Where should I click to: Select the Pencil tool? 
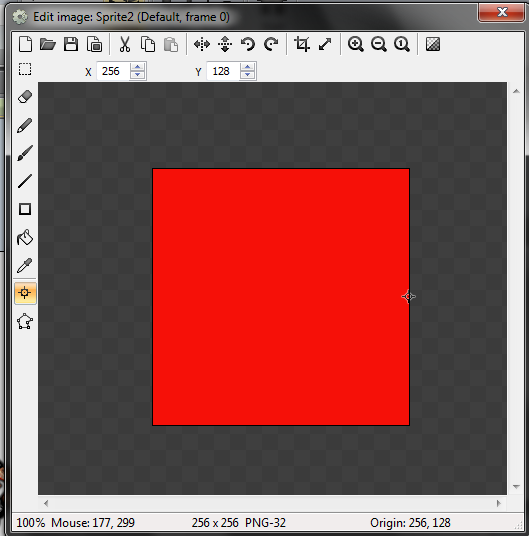point(25,125)
